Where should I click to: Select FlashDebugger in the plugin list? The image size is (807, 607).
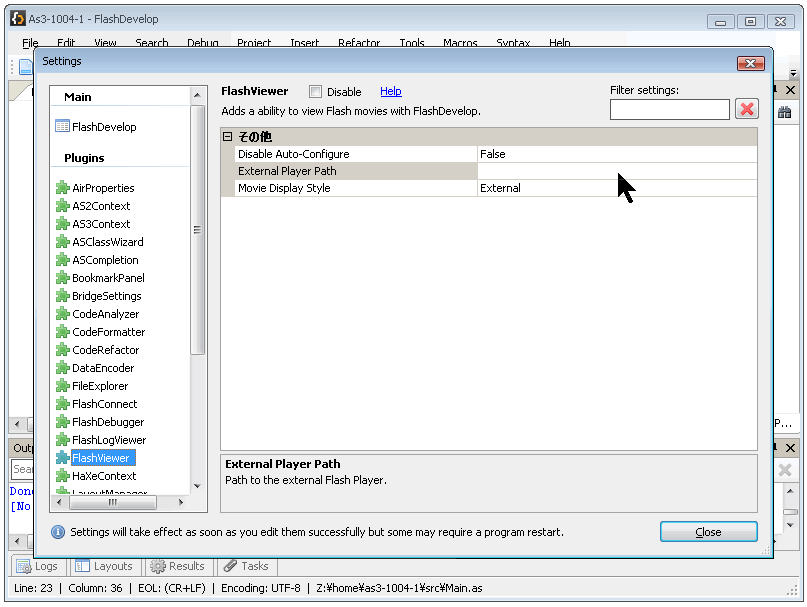point(108,422)
